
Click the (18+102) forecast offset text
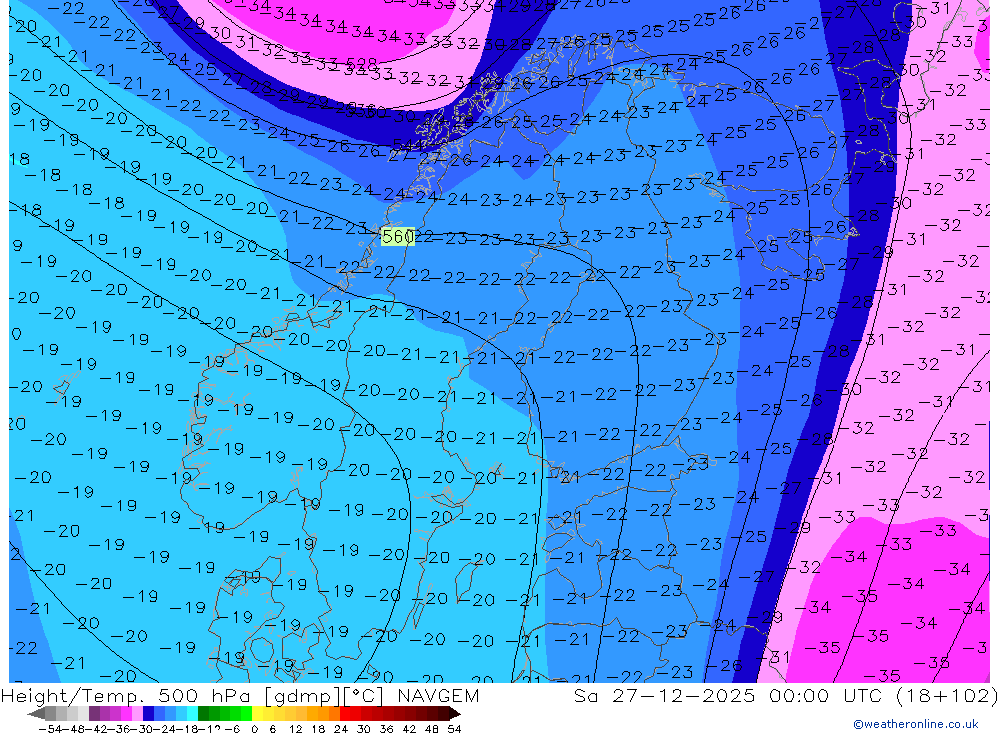[947, 695]
